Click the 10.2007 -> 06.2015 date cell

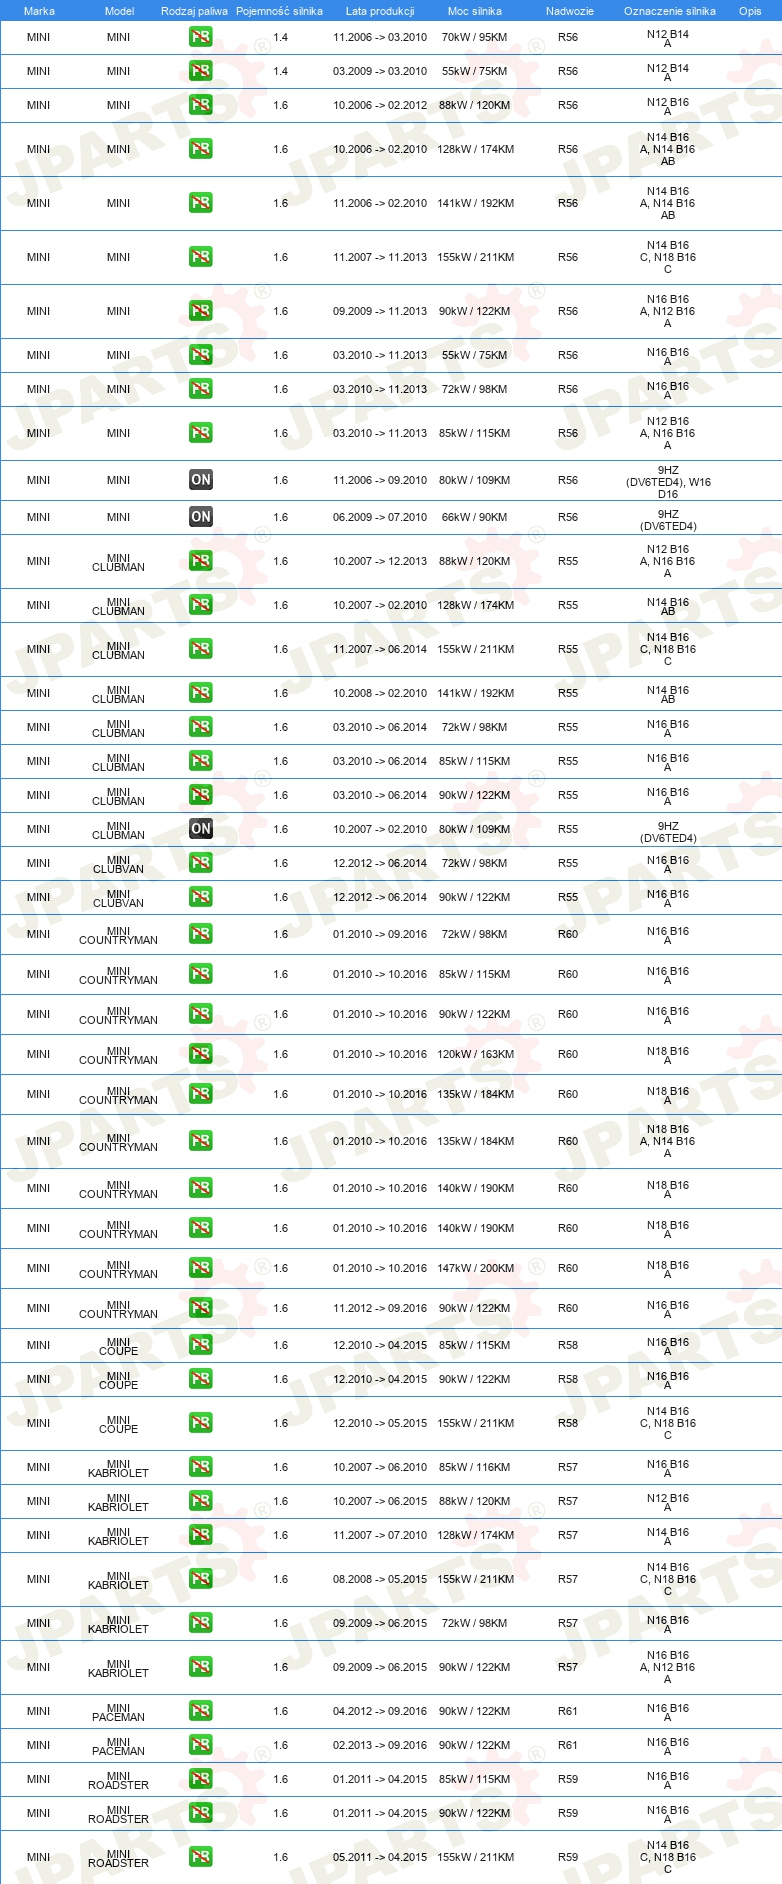(380, 1501)
